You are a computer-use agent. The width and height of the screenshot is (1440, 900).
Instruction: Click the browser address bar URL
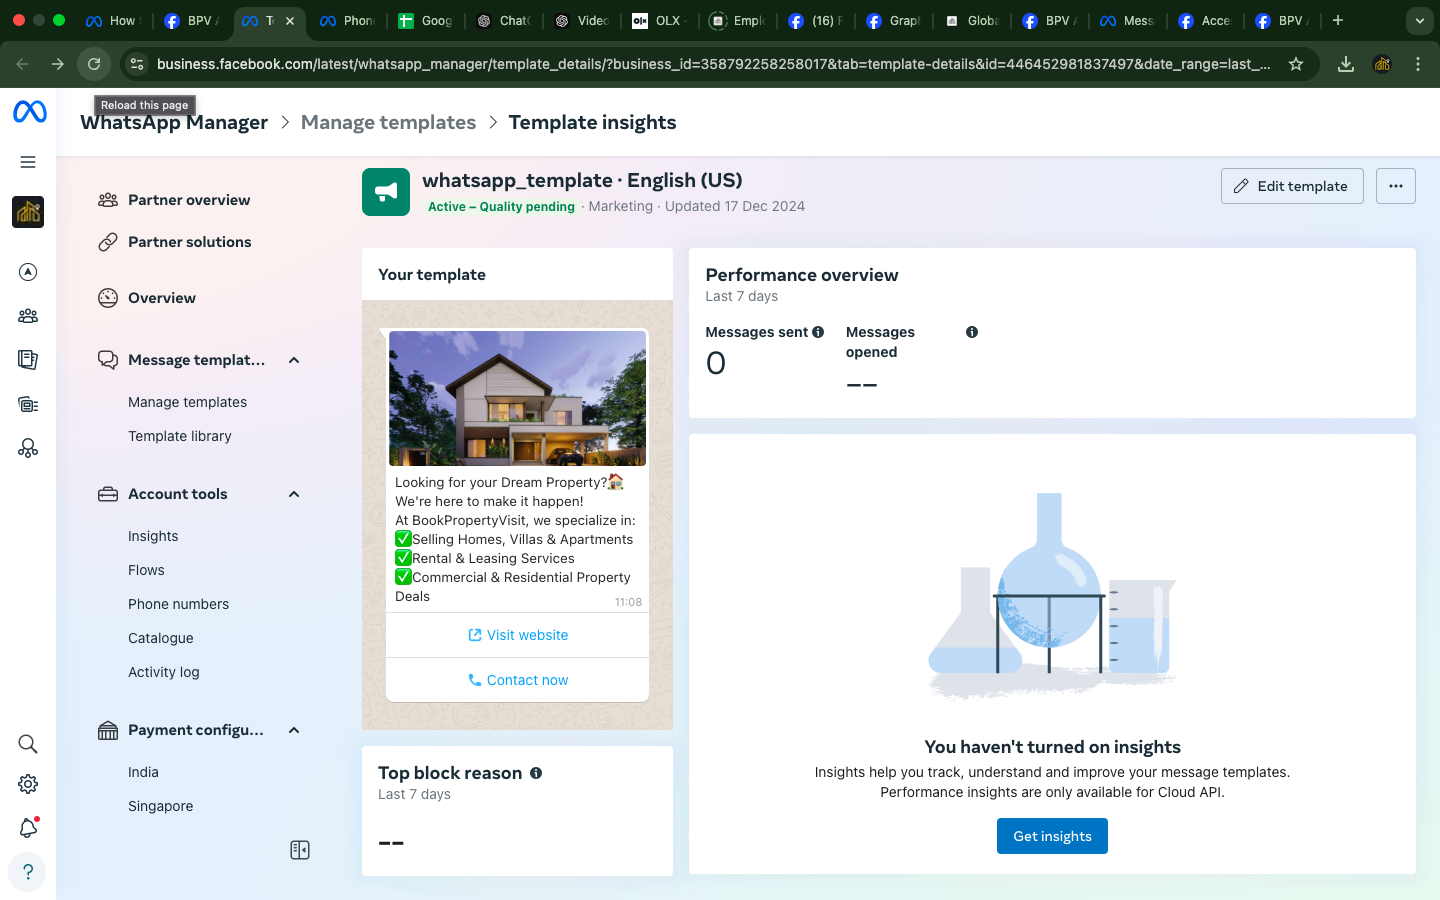(714, 64)
